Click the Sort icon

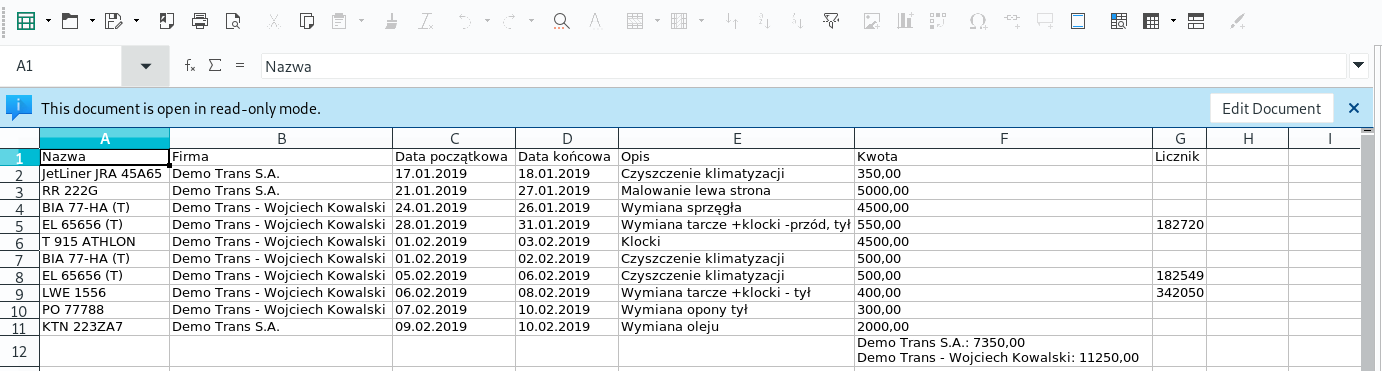click(731, 20)
